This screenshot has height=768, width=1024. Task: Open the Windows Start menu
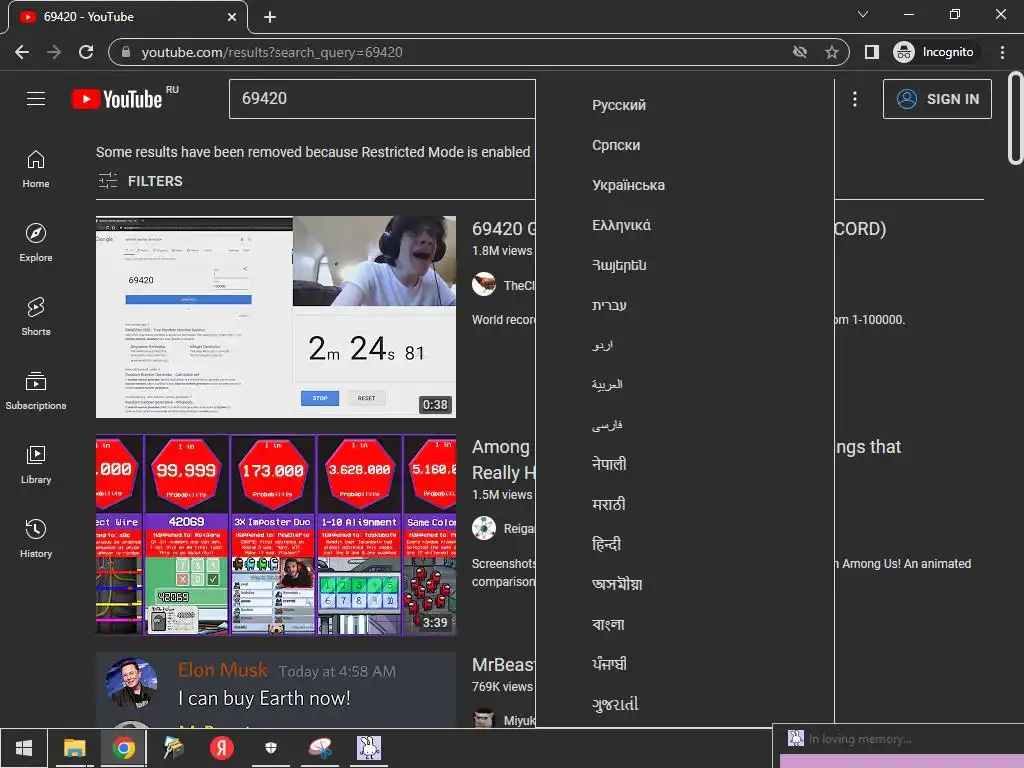coord(24,748)
